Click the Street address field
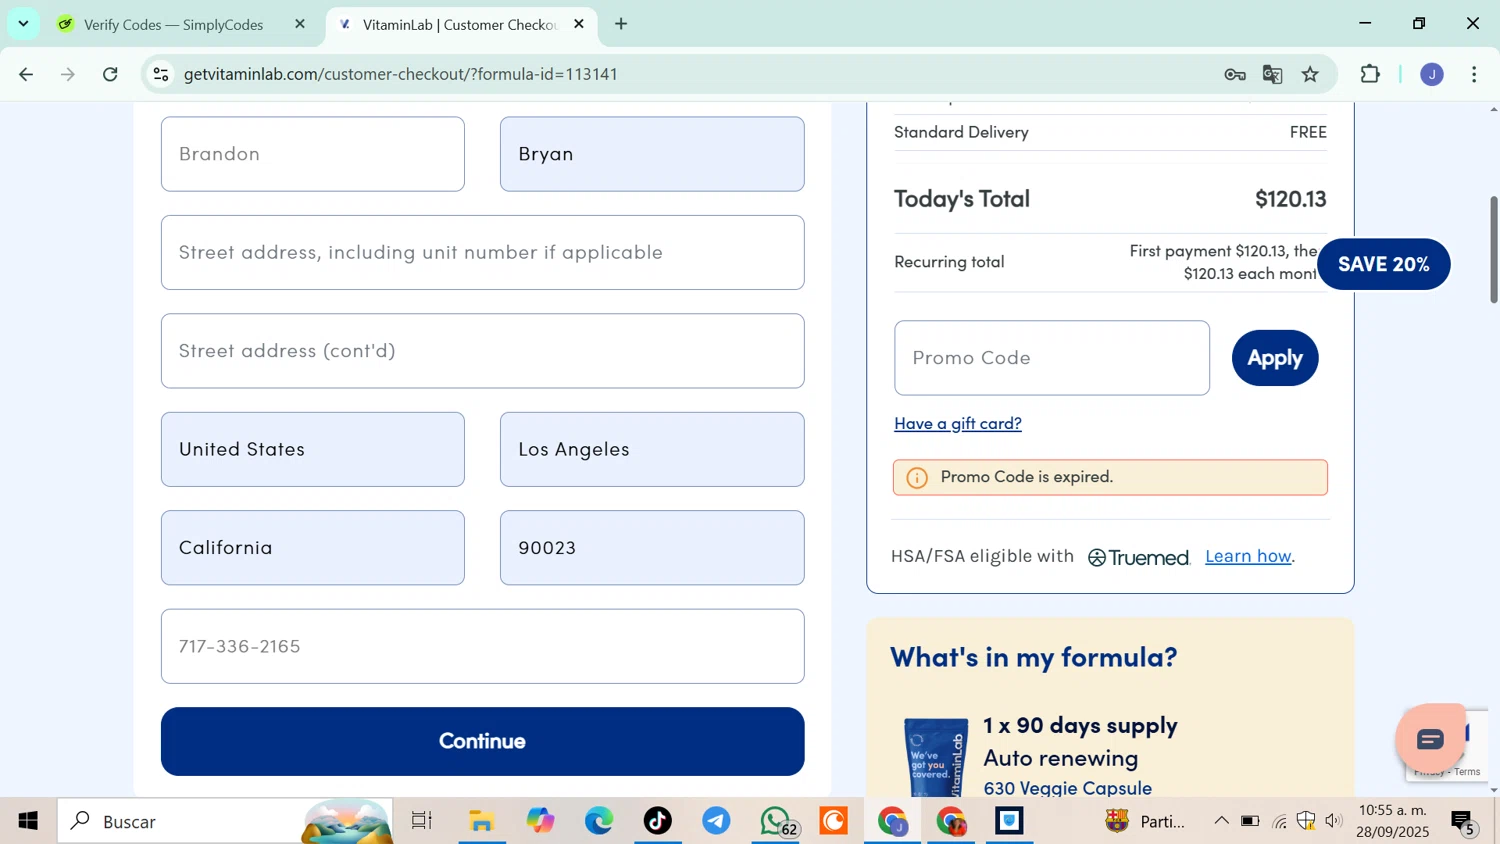This screenshot has width=1500, height=844. coord(483,252)
